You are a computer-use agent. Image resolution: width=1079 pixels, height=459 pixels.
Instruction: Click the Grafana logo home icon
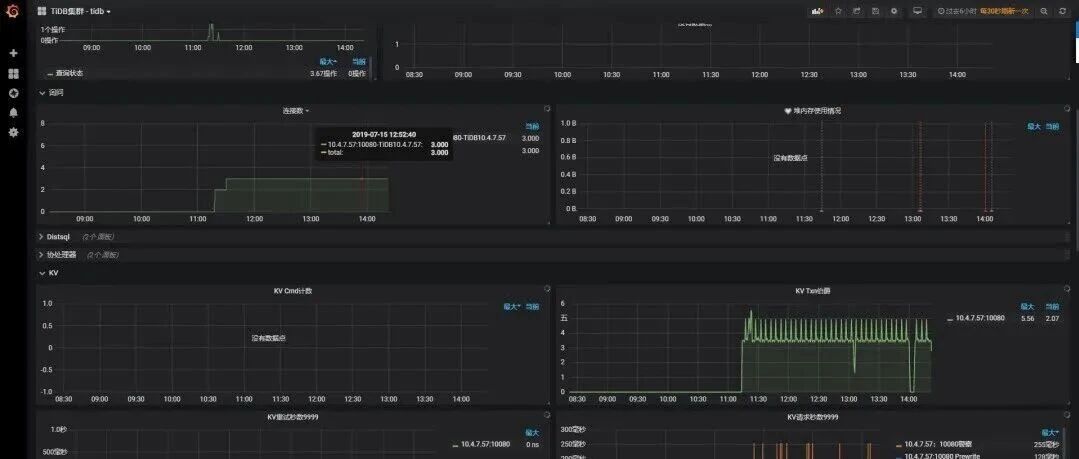13,11
